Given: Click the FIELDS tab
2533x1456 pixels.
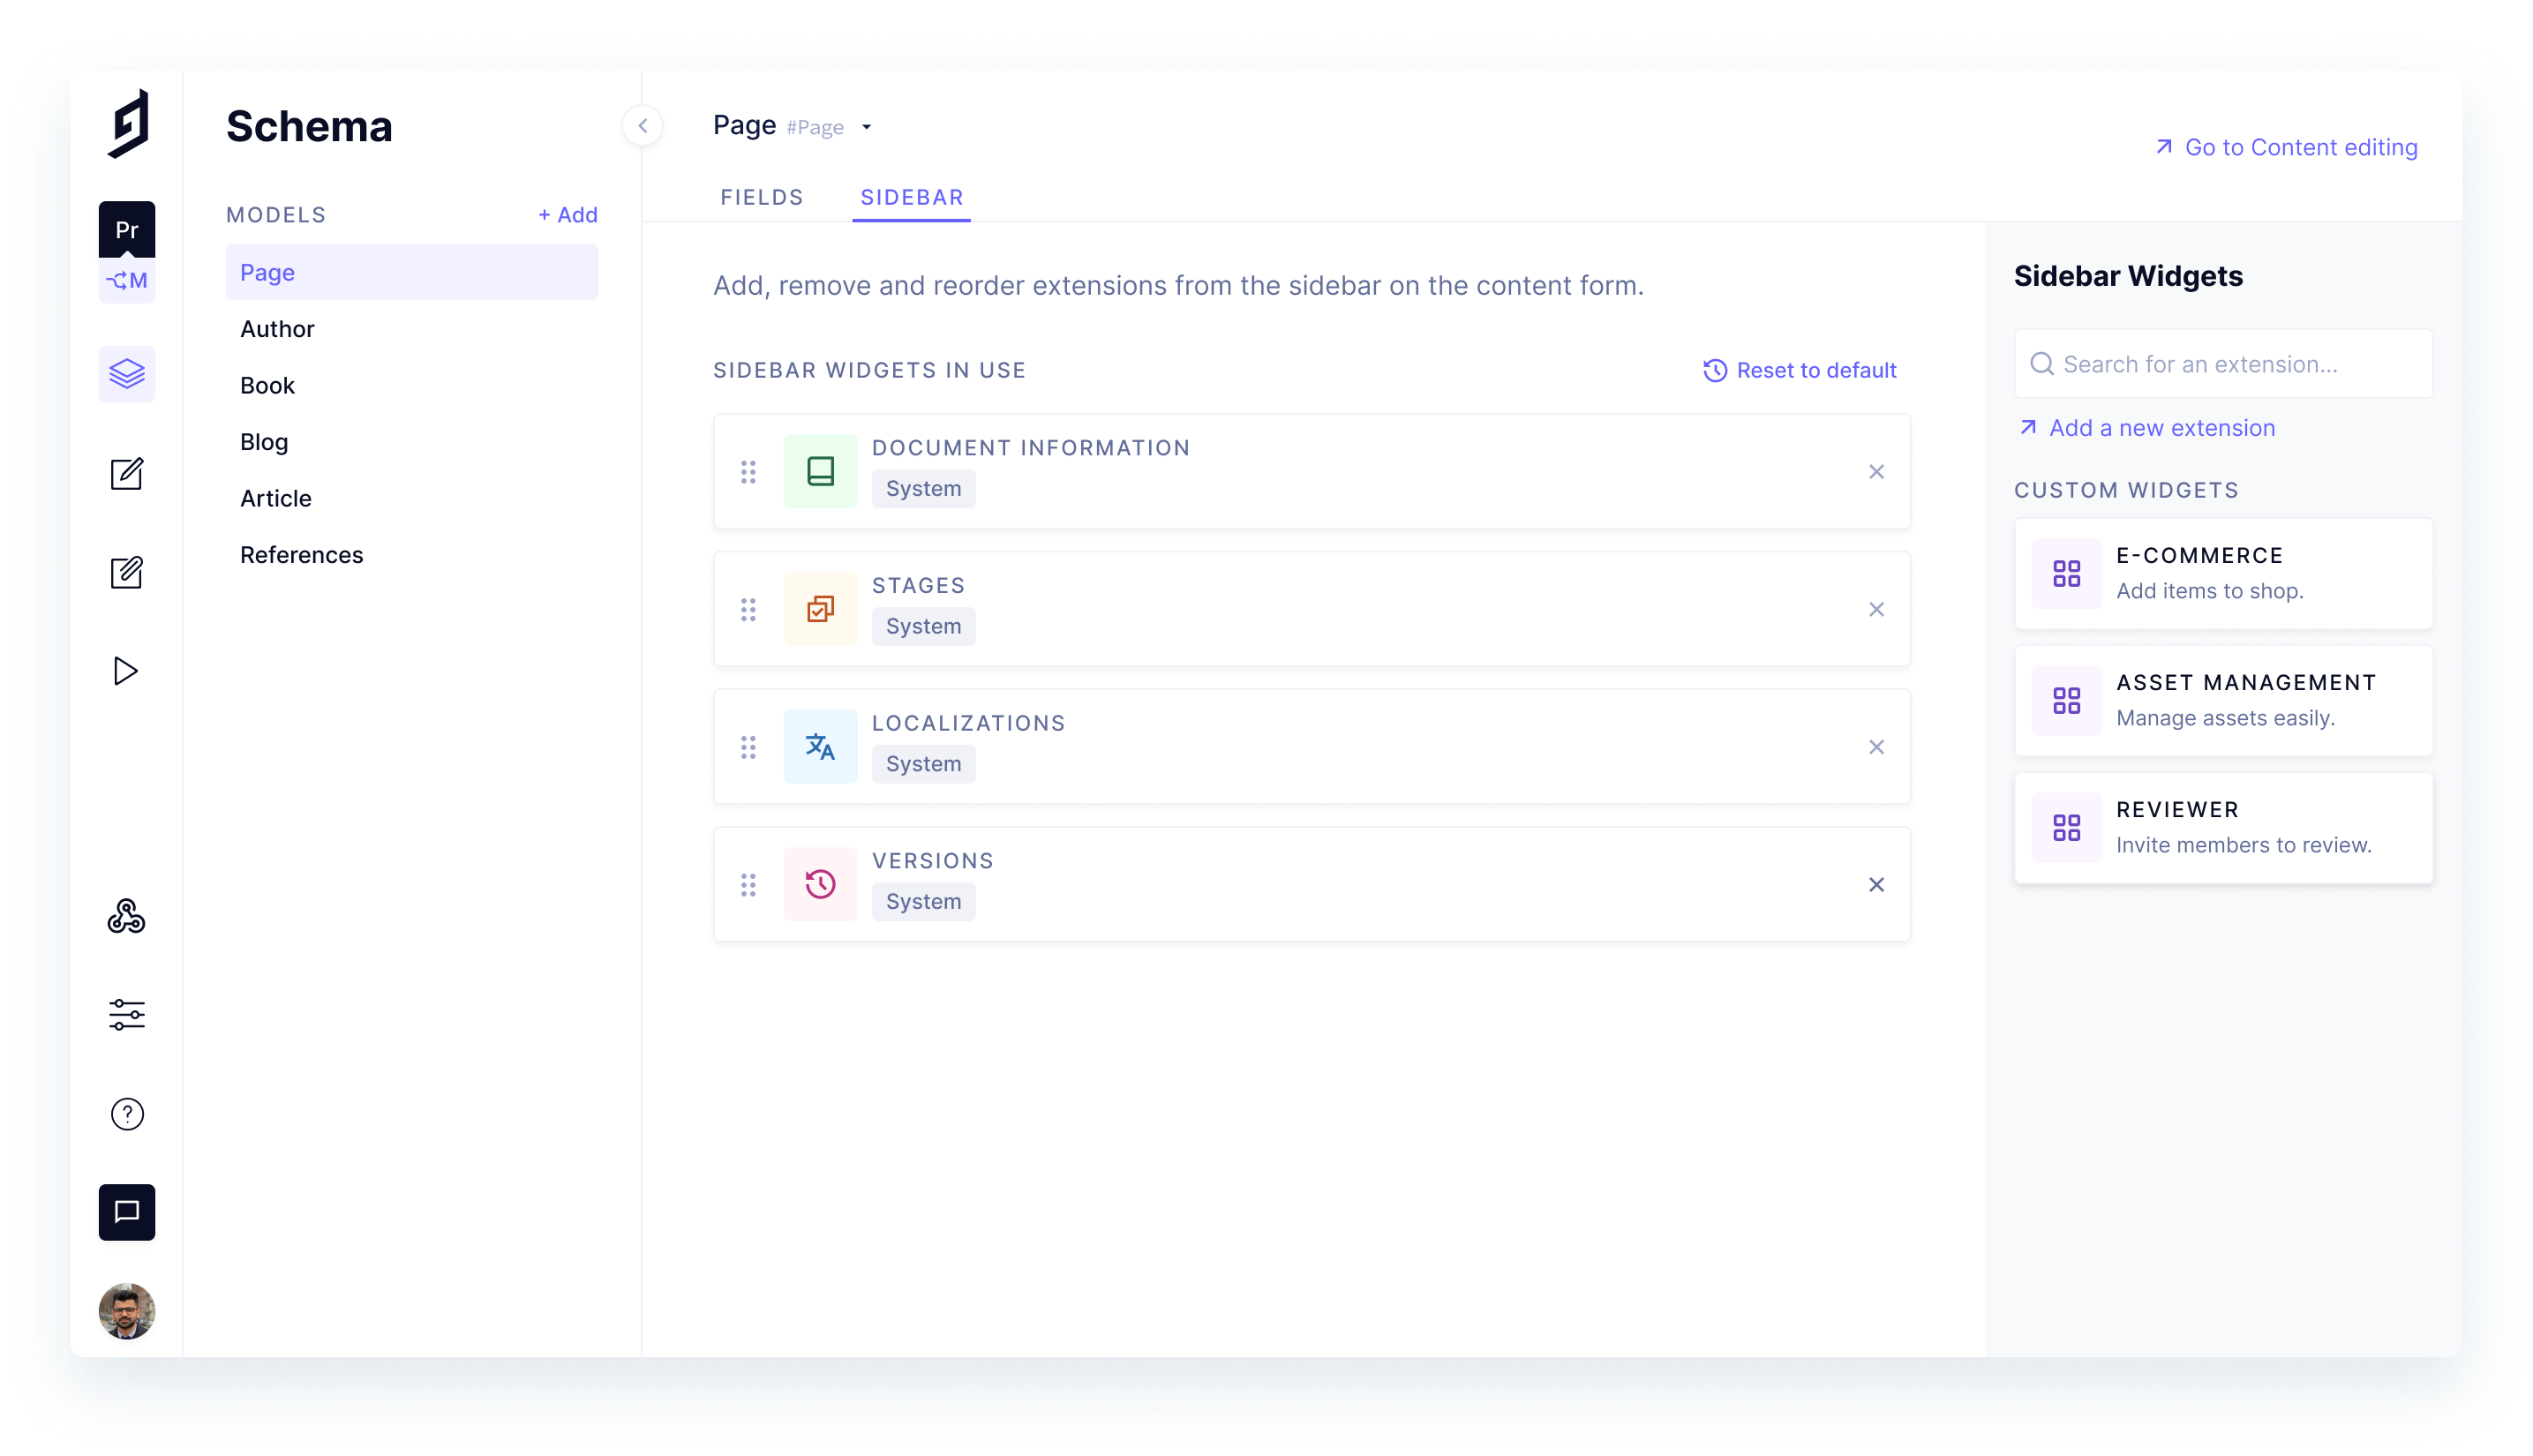Looking at the screenshot, I should click(762, 197).
